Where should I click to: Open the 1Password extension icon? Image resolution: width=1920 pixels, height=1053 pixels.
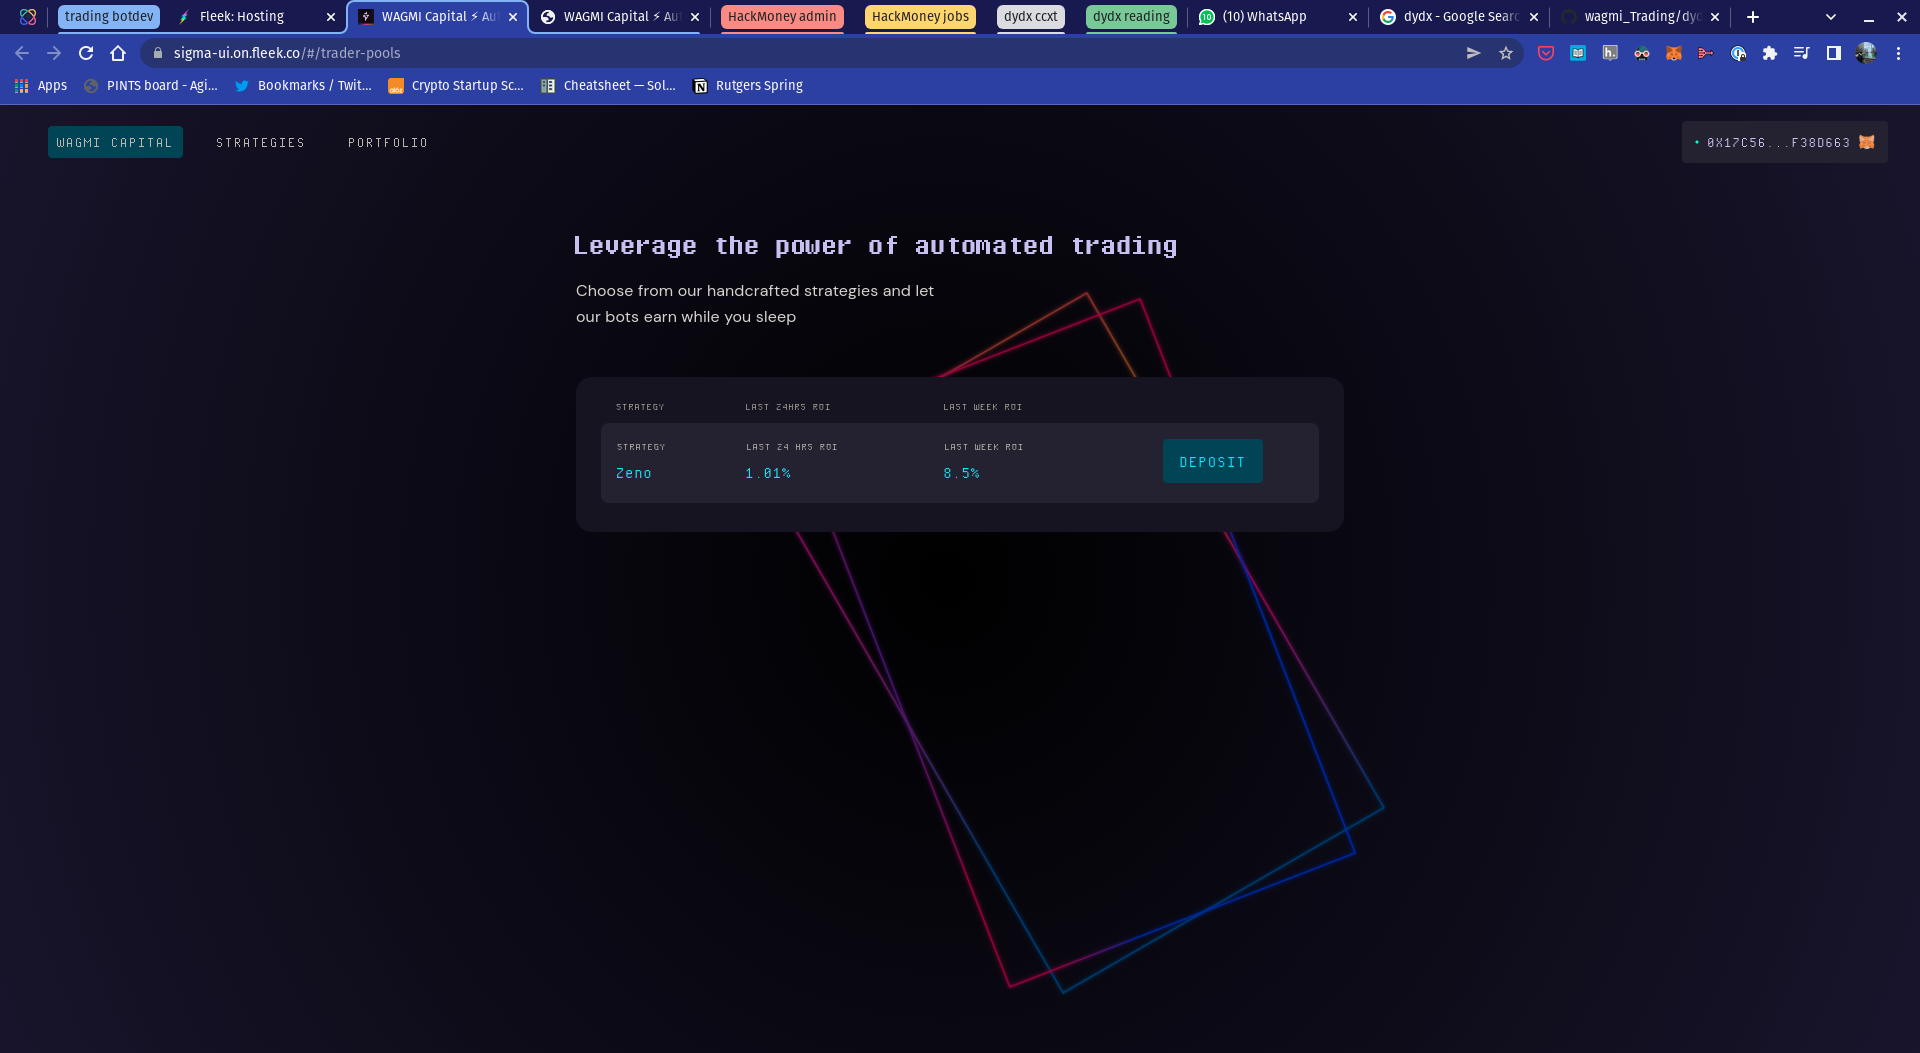click(x=1738, y=53)
